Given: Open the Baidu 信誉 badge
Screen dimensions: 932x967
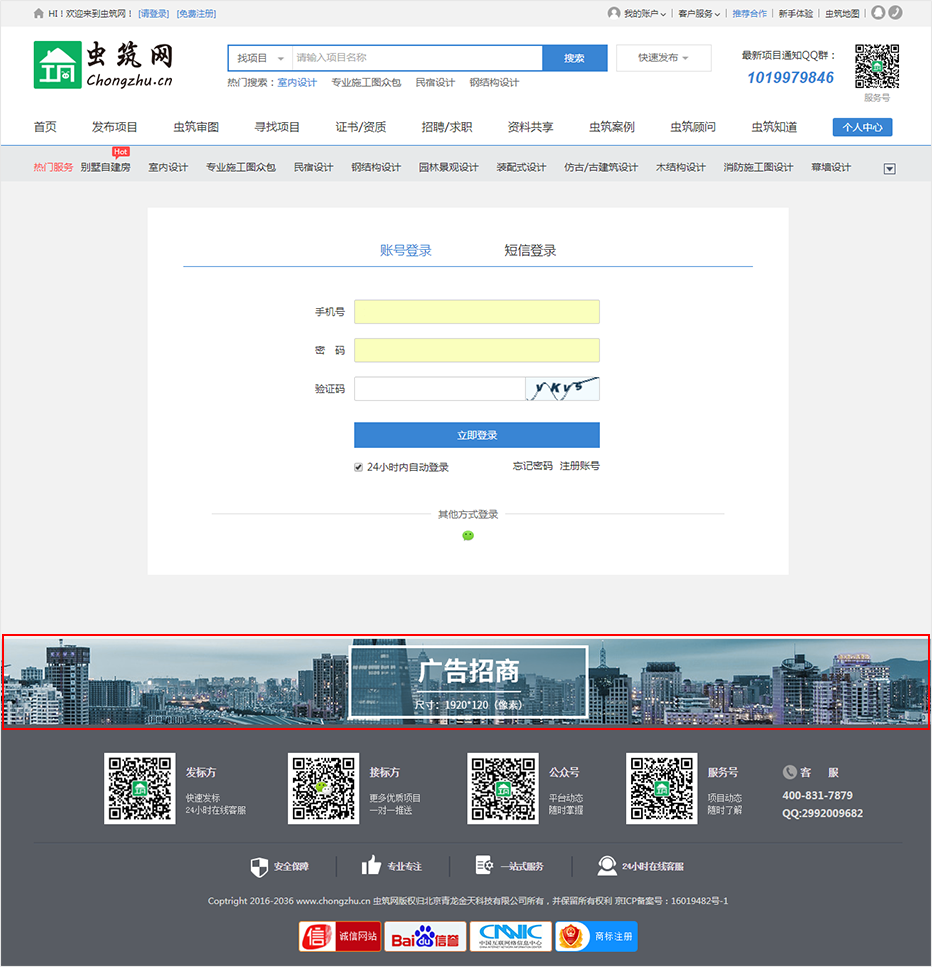Looking at the screenshot, I should [x=424, y=936].
